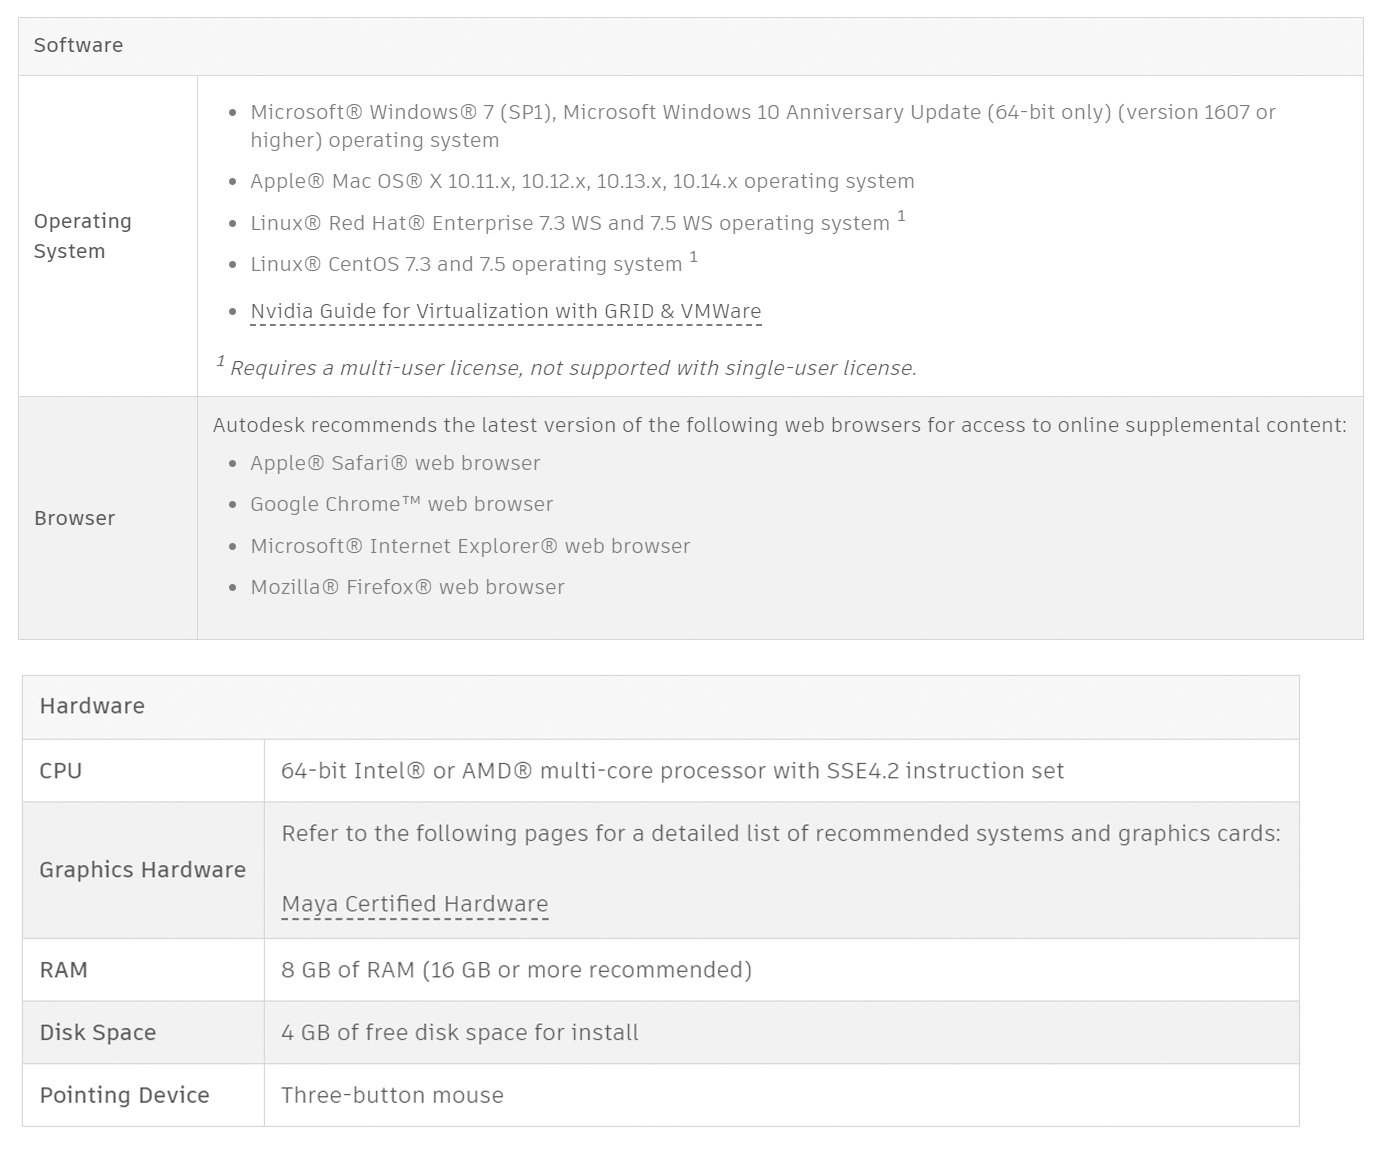The width and height of the screenshot is (1383, 1154).
Task: Open the Maya Certified Hardware link
Action: (414, 904)
